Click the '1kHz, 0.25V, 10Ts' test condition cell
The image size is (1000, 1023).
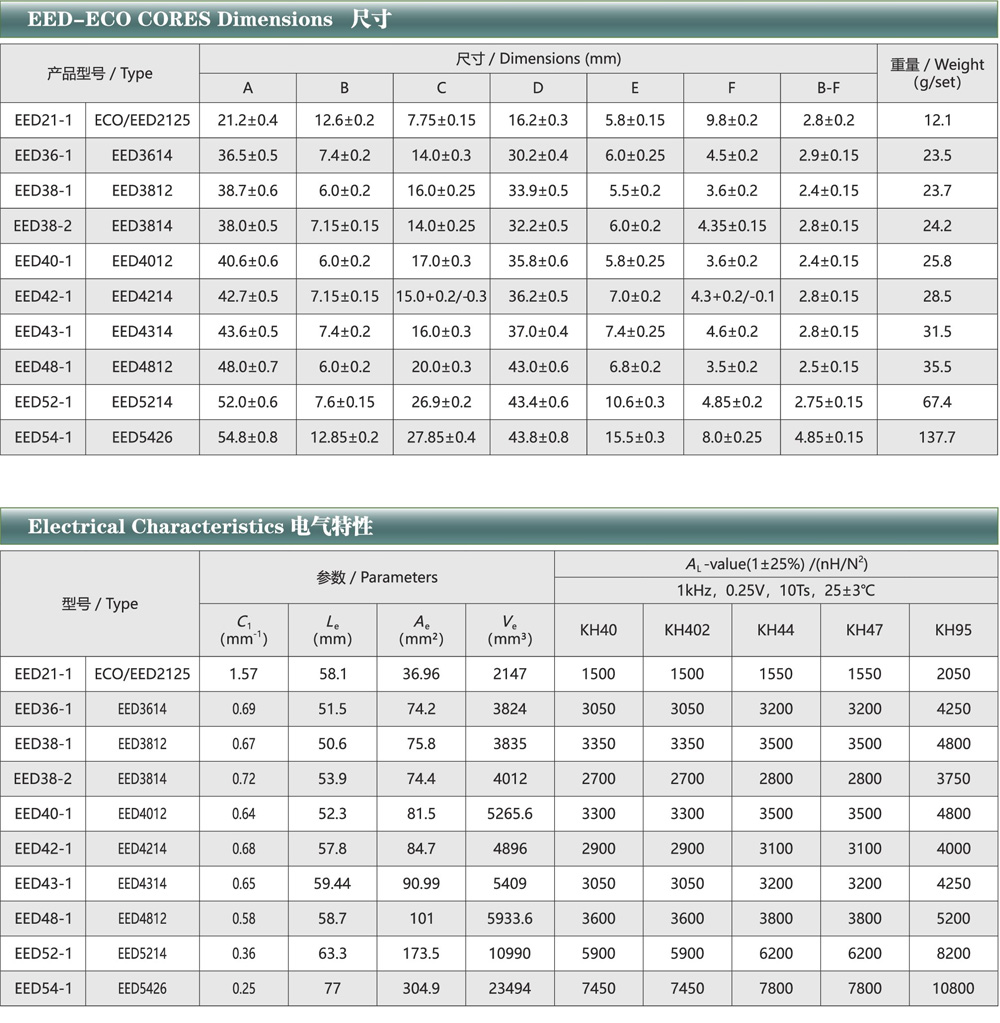(x=776, y=590)
